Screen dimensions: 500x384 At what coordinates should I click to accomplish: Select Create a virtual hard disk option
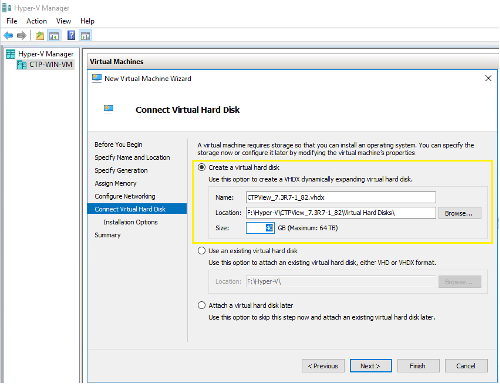tap(202, 167)
